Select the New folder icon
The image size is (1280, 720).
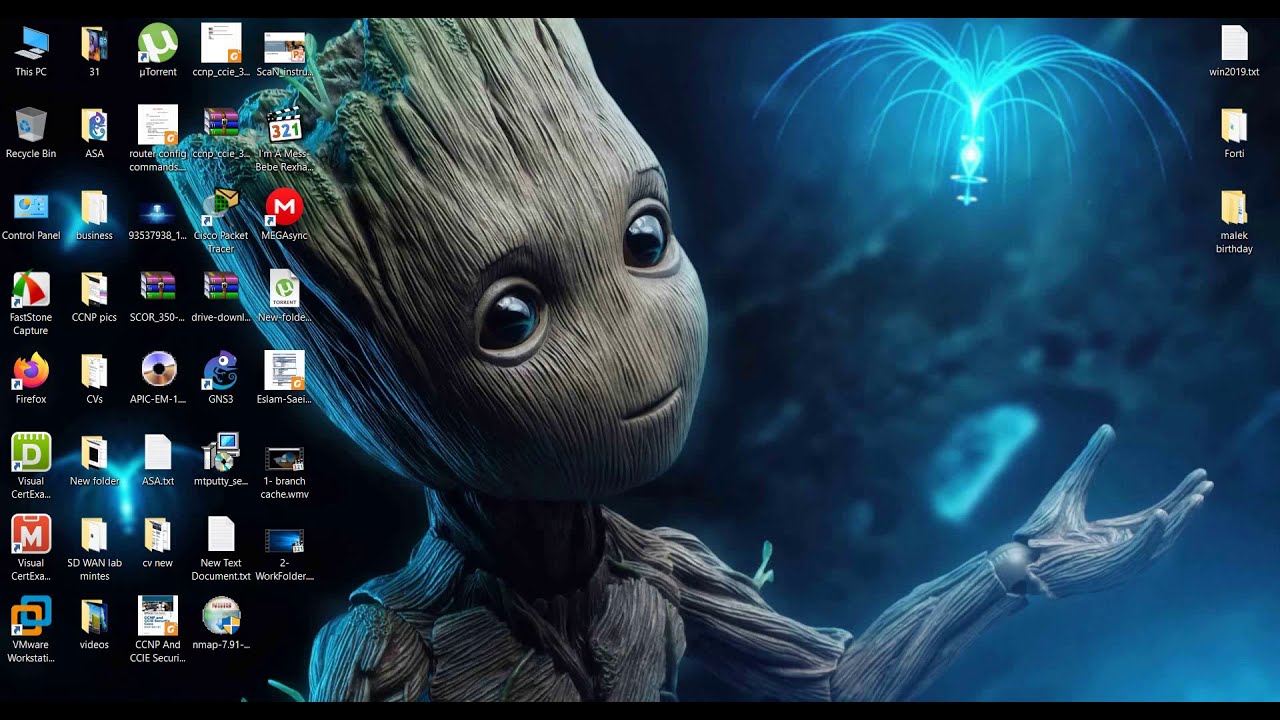[x=94, y=454]
